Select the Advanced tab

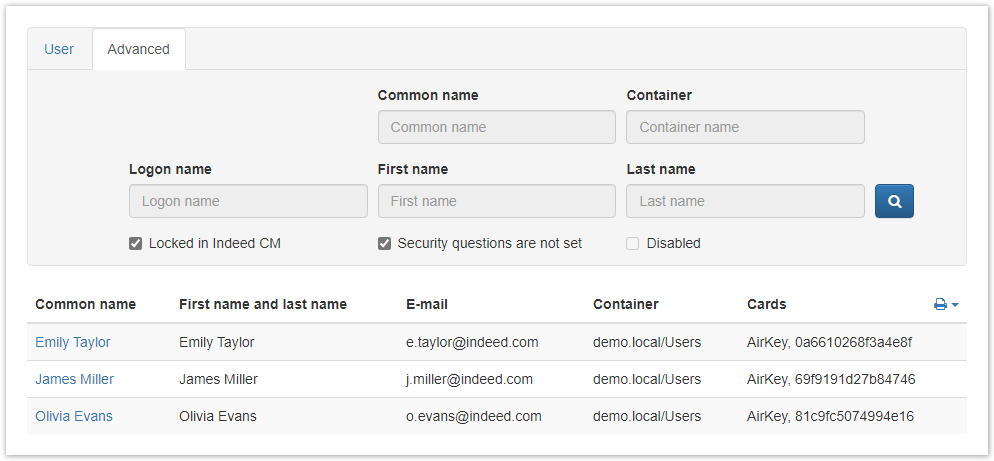139,49
